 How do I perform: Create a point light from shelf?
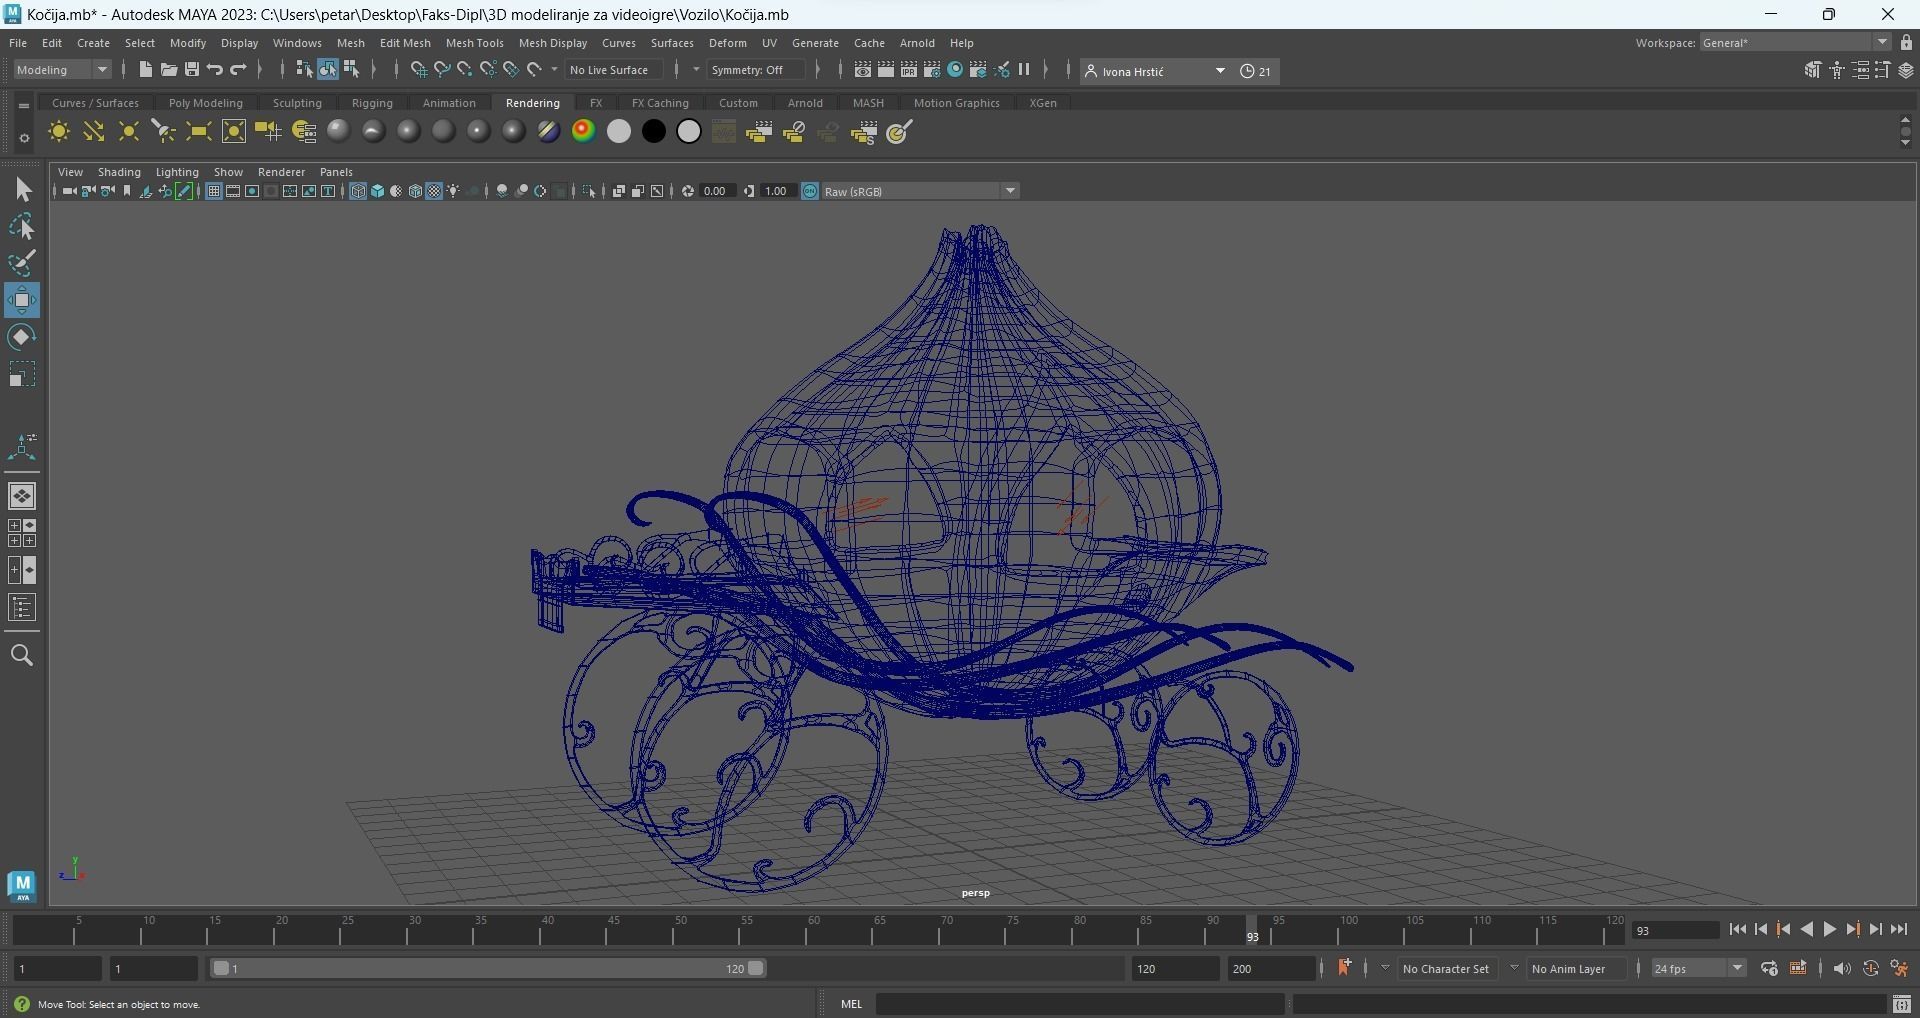click(129, 132)
